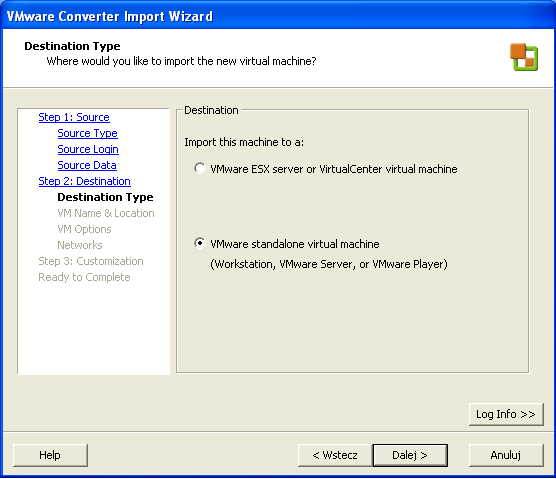Open Step 1: Source link
Viewport: 556px width, 479px height.
pyautogui.click(x=74, y=117)
